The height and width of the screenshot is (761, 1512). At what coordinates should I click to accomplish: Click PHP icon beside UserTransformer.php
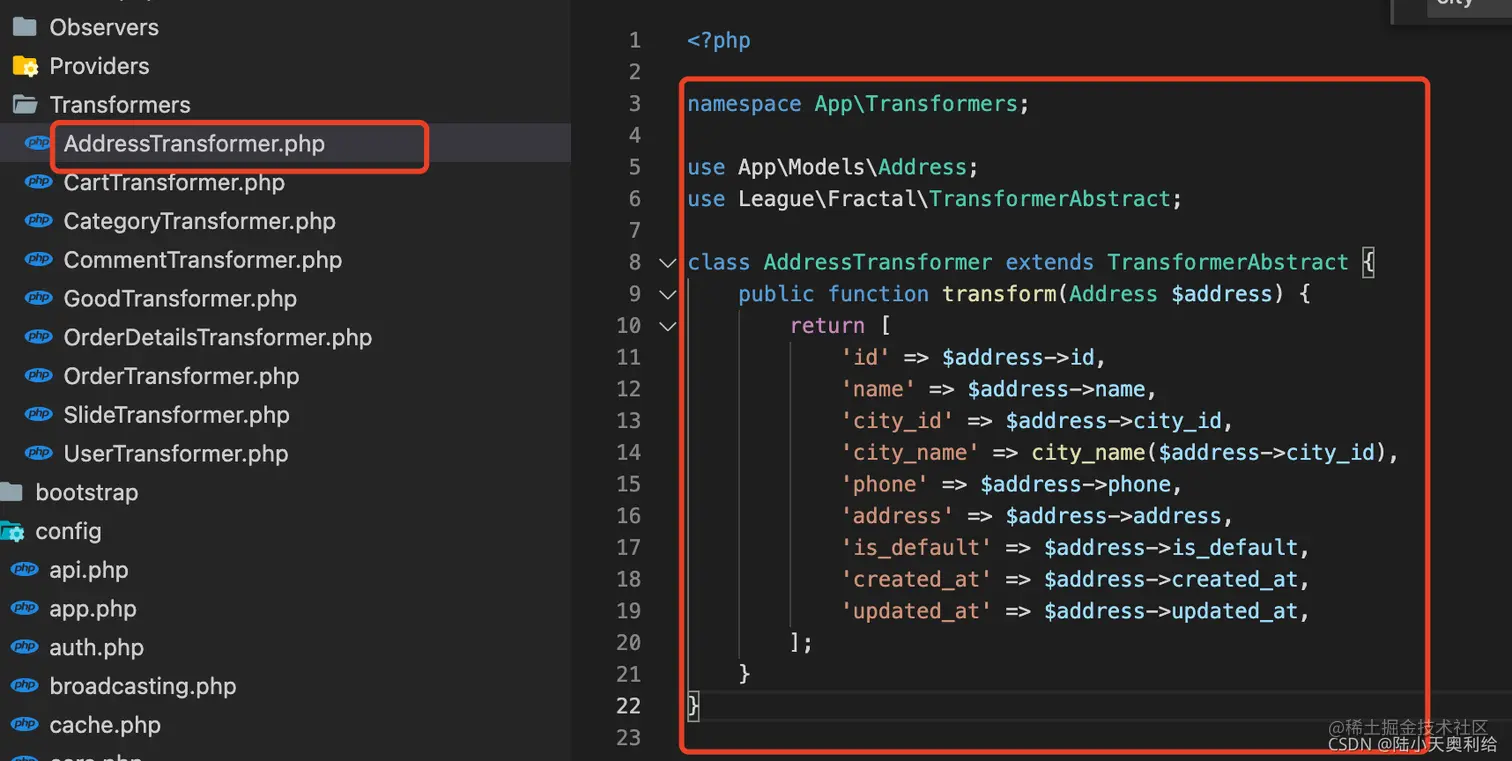click(x=38, y=453)
